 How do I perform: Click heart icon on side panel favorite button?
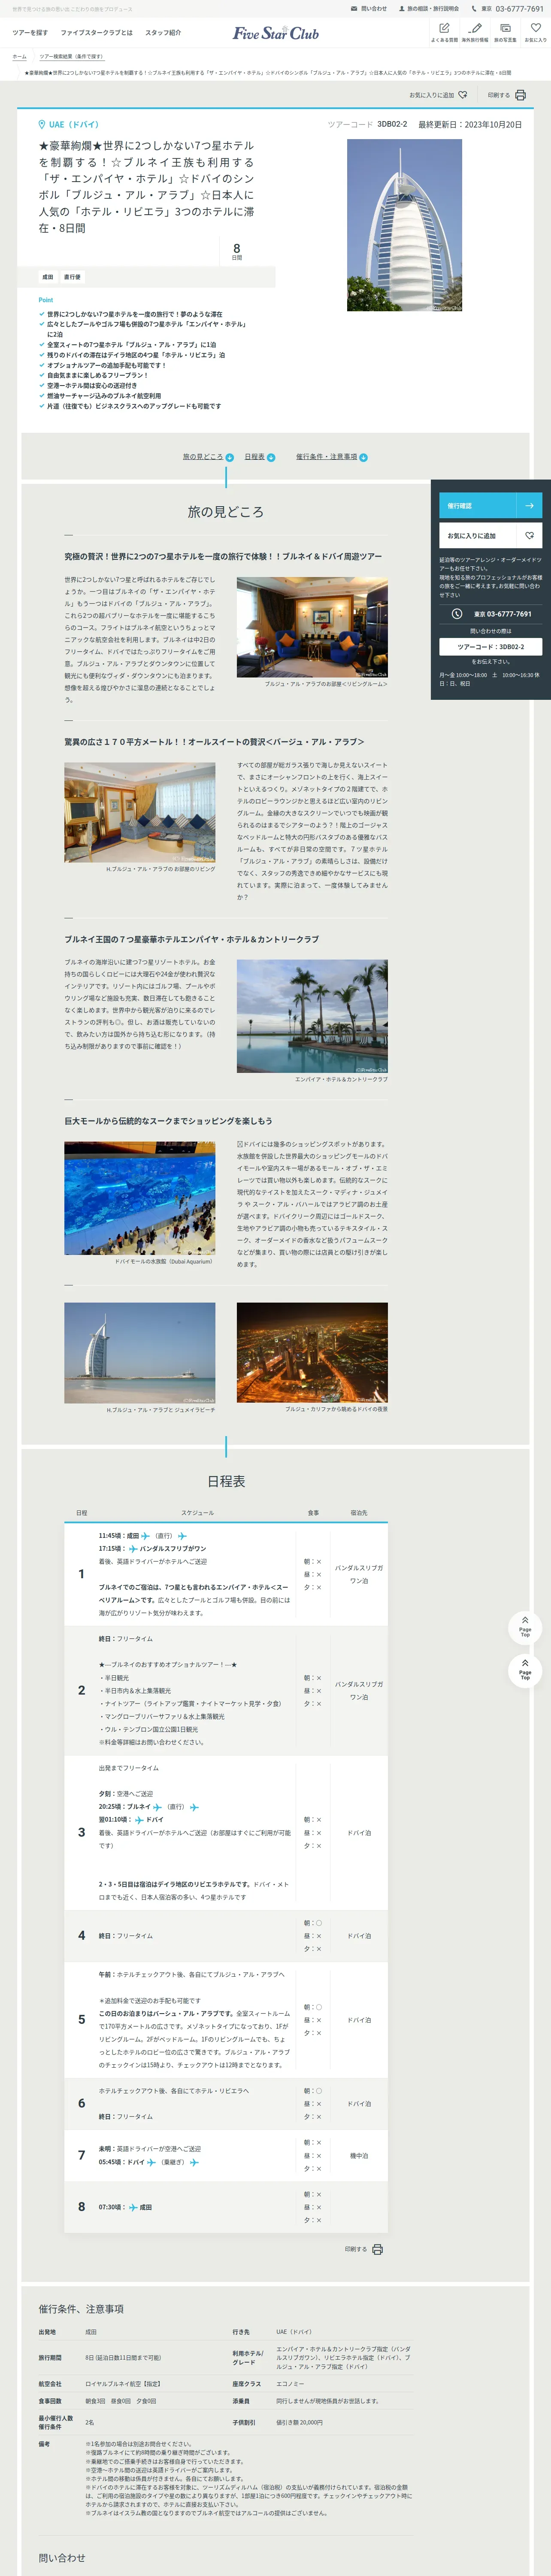(x=529, y=535)
